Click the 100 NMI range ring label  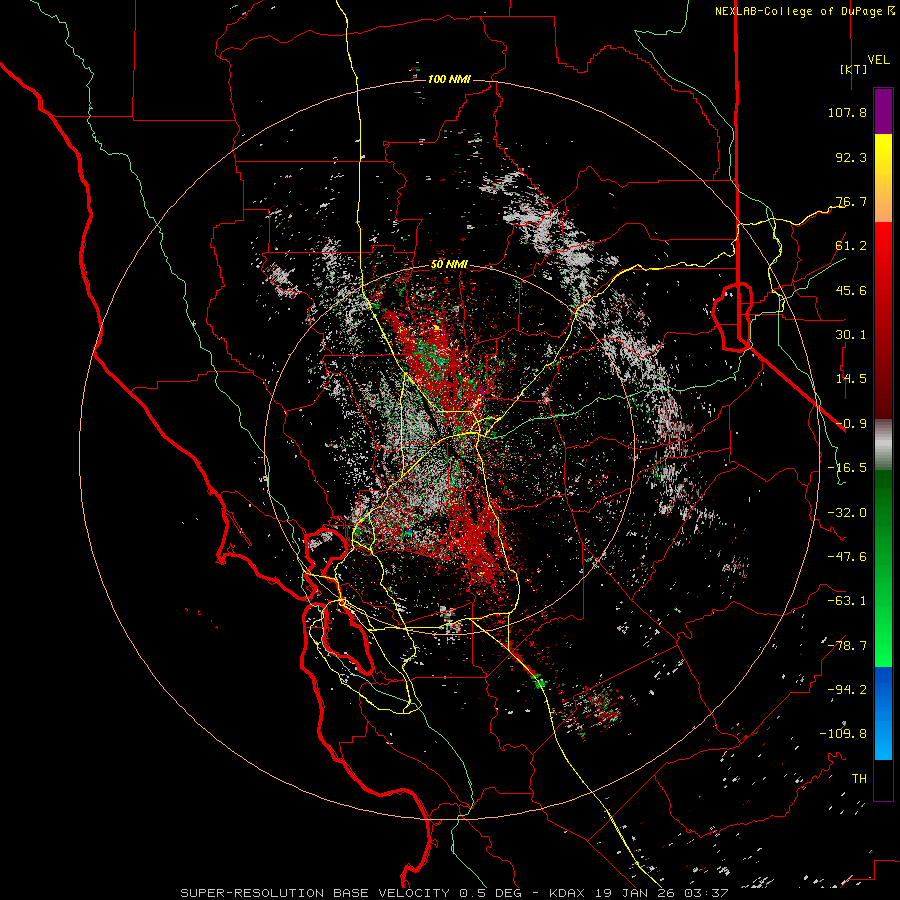click(449, 79)
